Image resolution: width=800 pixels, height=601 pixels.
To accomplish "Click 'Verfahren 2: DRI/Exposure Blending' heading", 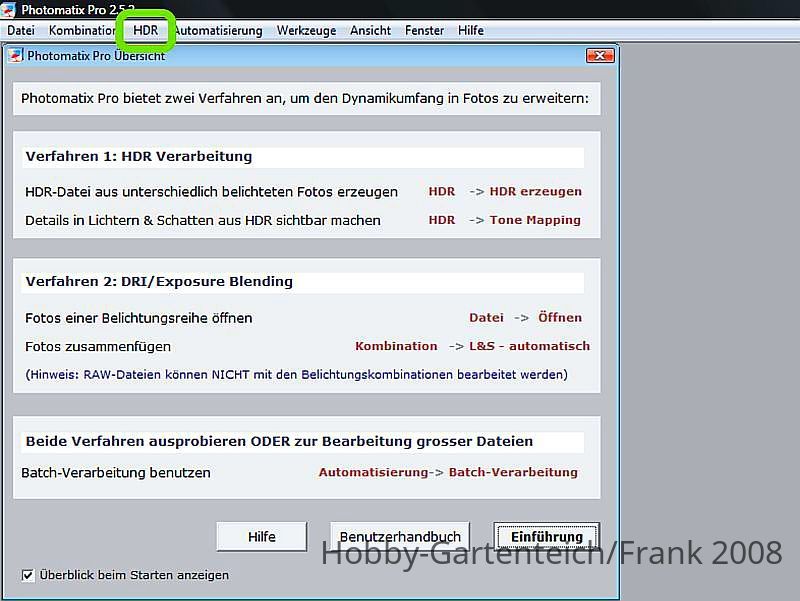I will (x=159, y=282).
